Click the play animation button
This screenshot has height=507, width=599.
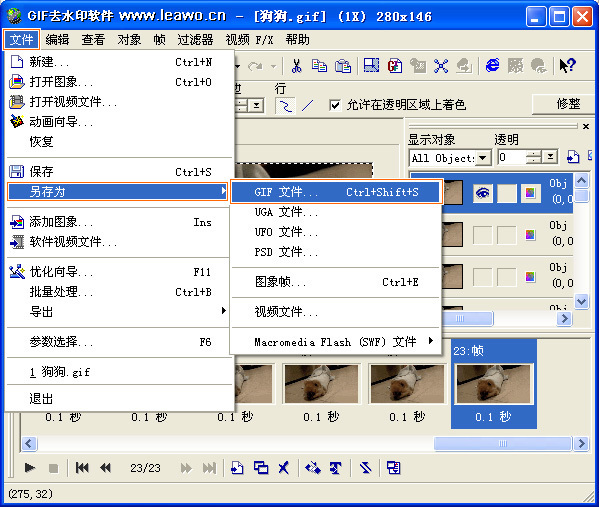30,468
